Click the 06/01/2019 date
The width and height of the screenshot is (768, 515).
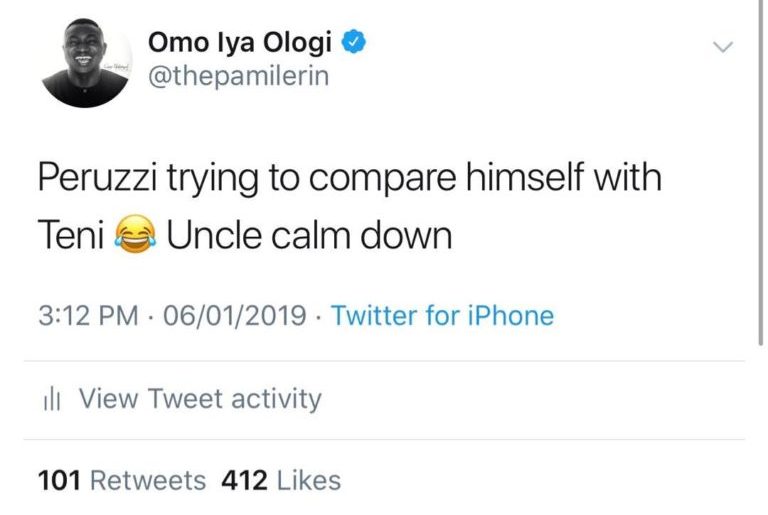pyautogui.click(x=234, y=317)
